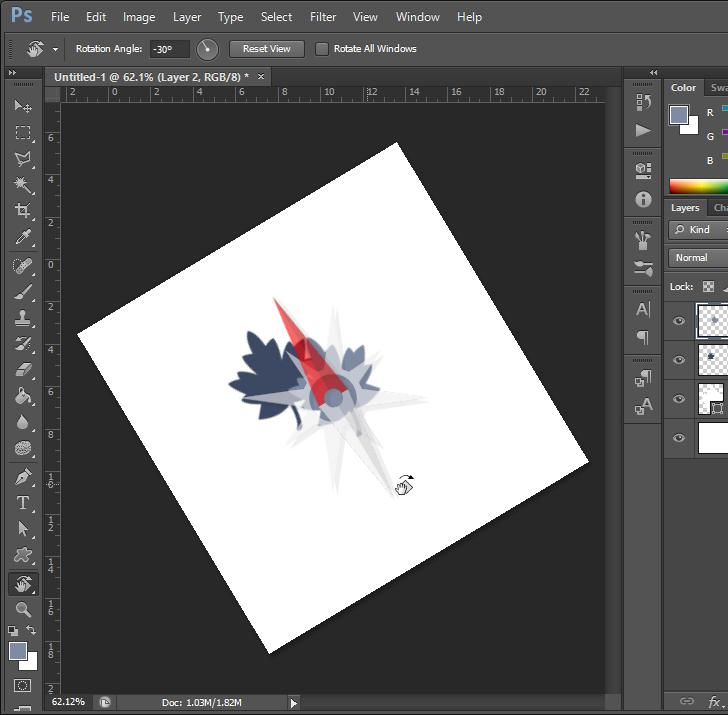Open the status bar info arrow menu

coord(293,703)
